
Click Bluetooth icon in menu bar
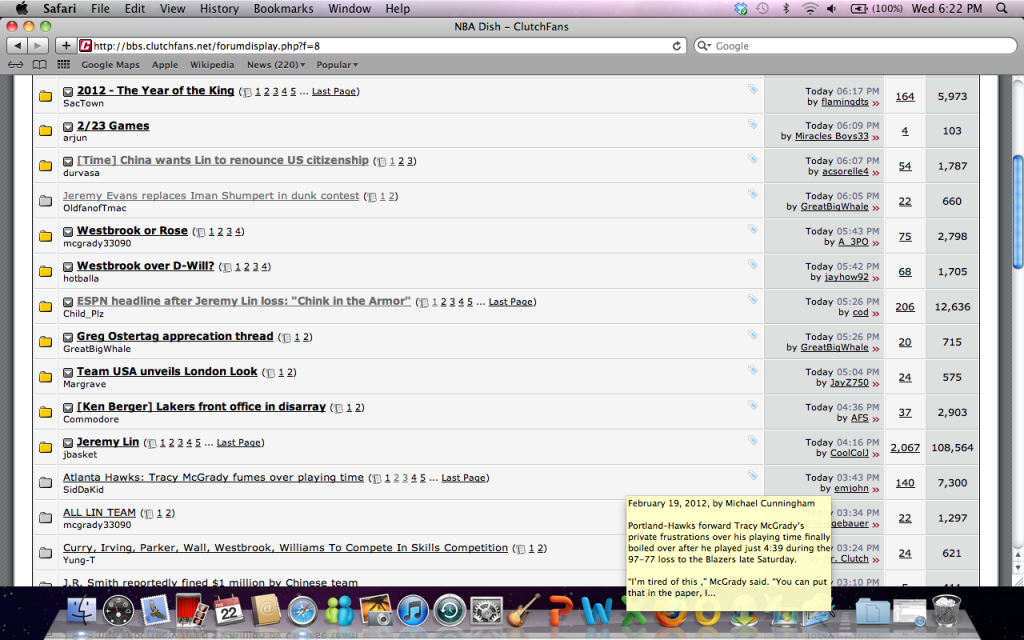coord(786,8)
